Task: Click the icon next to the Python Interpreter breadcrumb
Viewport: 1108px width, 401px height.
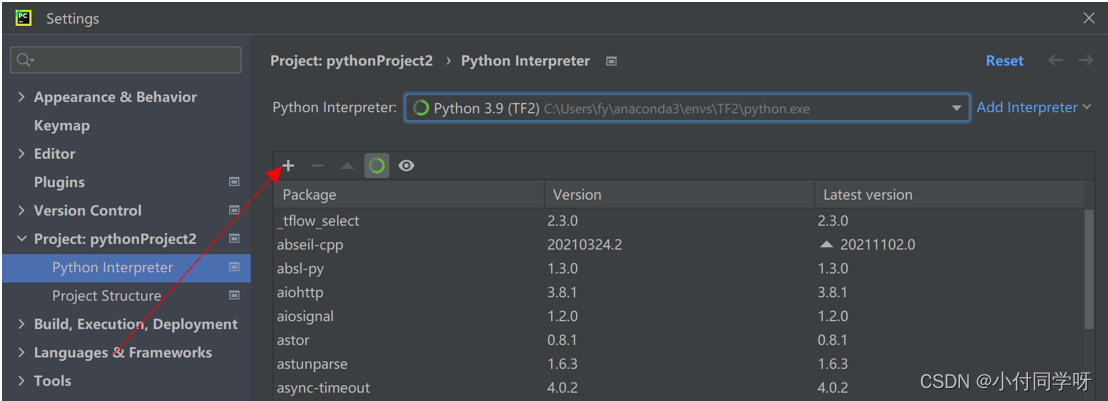Action: [612, 61]
